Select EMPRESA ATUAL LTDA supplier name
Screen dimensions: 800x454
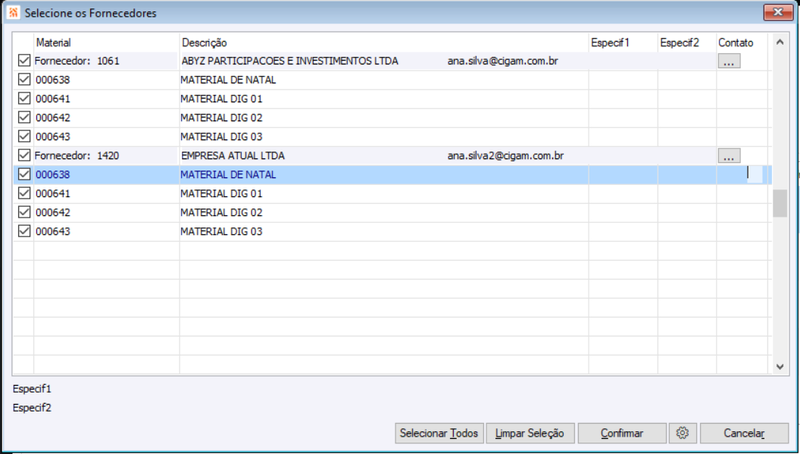233,156
